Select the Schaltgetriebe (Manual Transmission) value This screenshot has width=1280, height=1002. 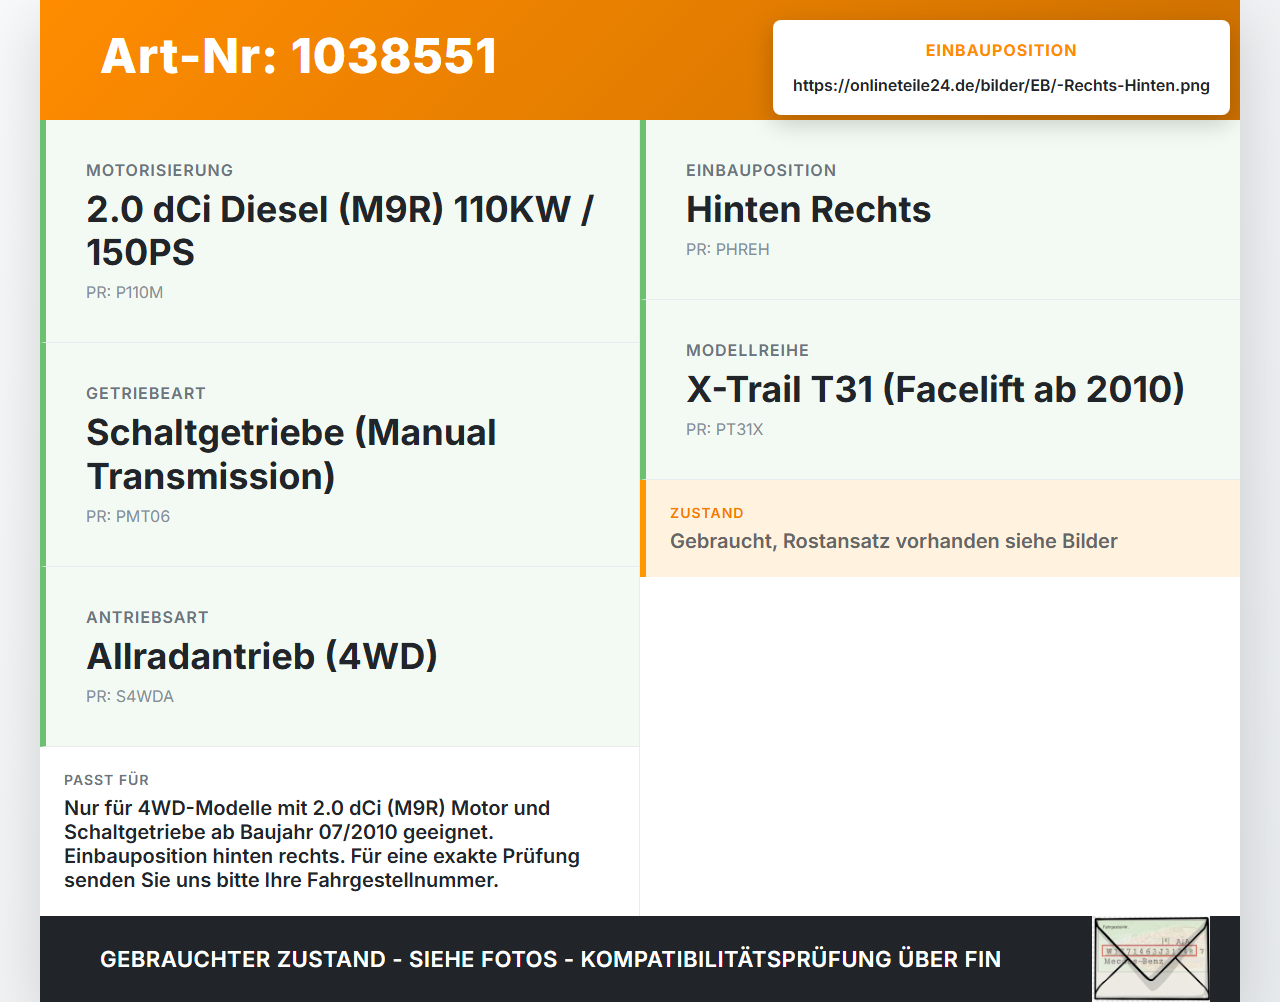(x=291, y=454)
